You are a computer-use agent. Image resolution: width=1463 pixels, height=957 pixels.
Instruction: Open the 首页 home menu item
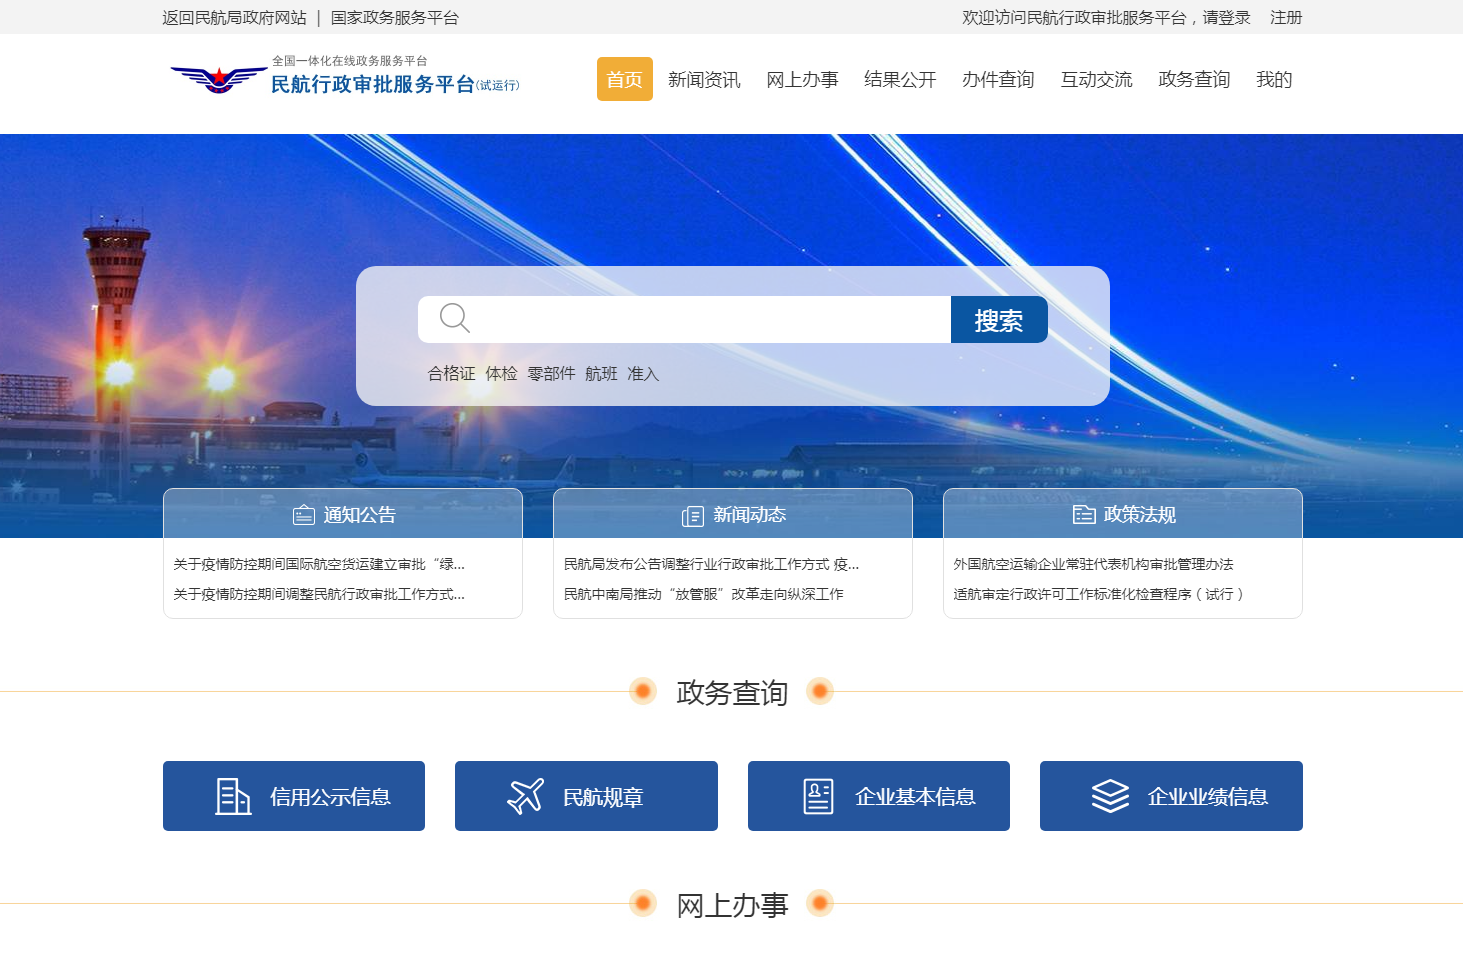click(x=625, y=79)
